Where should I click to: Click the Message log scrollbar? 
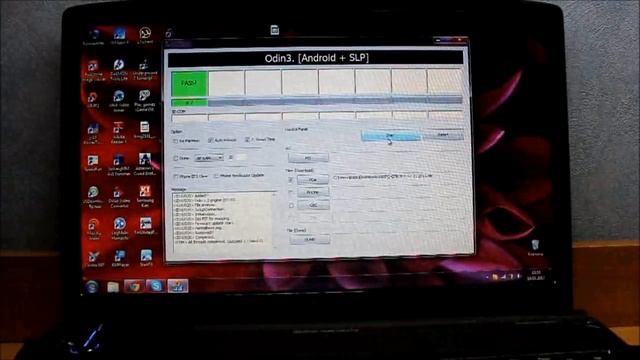coord(274,220)
